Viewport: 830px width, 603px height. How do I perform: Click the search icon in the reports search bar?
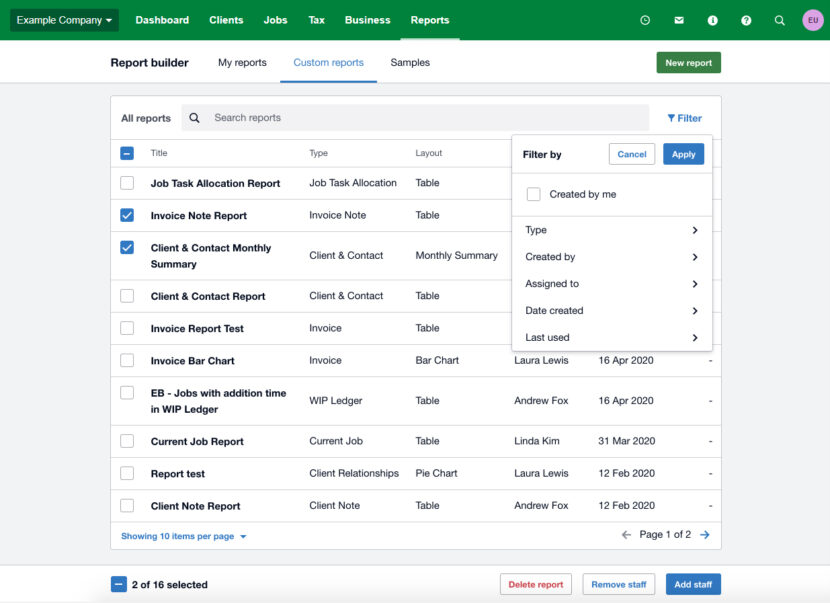(194, 118)
